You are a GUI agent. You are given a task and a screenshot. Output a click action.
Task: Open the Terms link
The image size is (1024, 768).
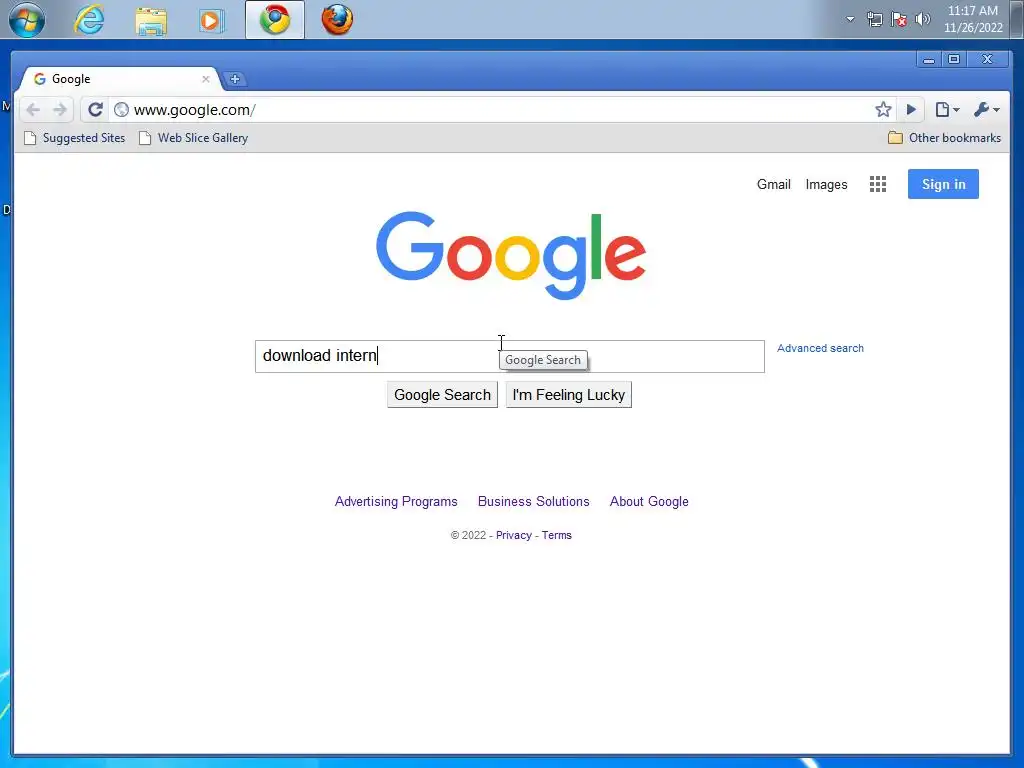coord(556,536)
